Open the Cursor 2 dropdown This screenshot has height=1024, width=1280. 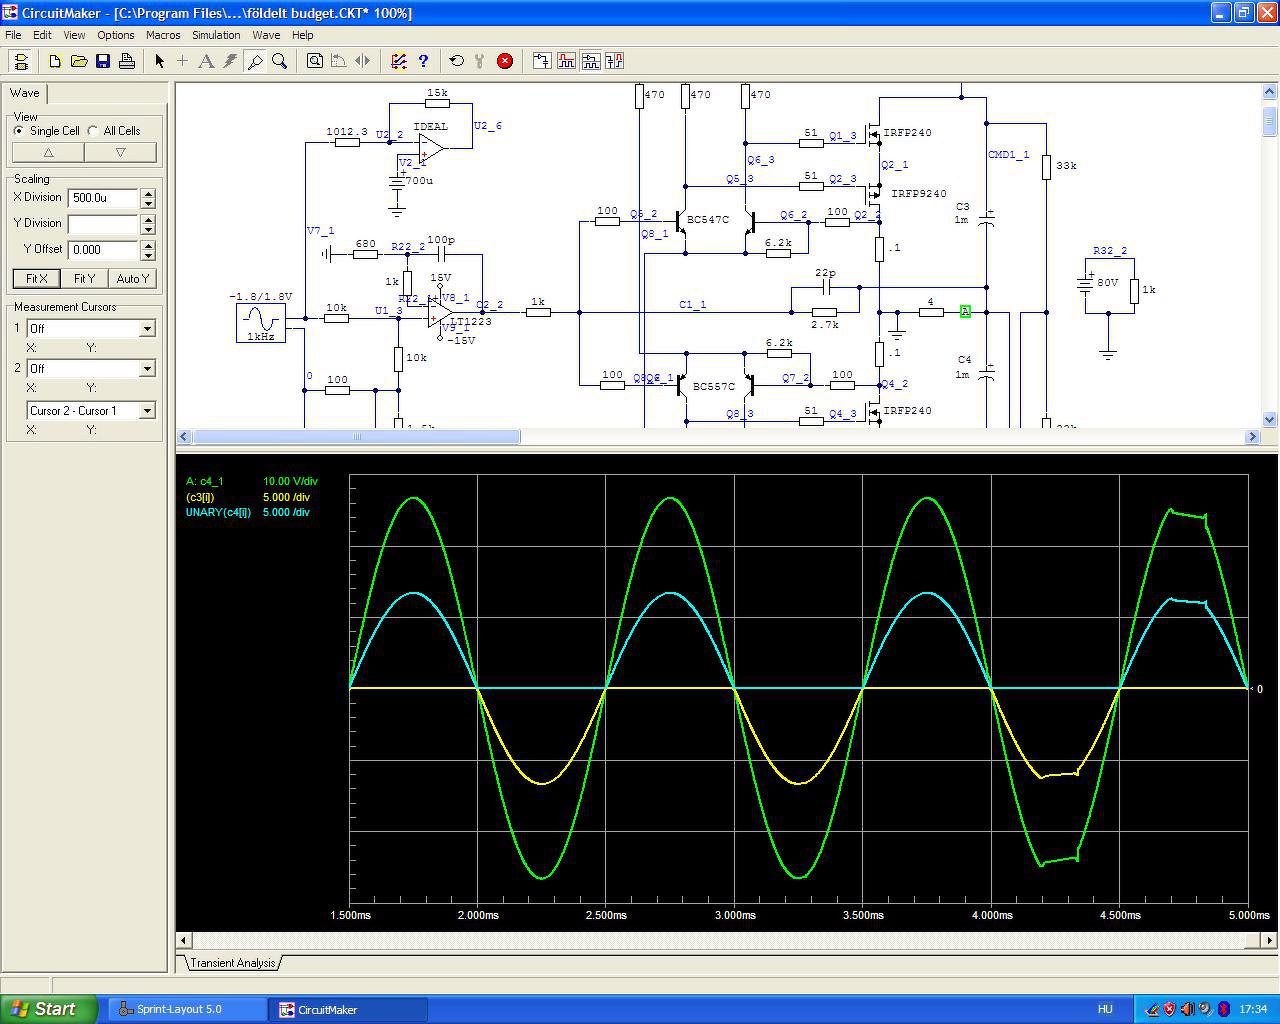click(147, 369)
